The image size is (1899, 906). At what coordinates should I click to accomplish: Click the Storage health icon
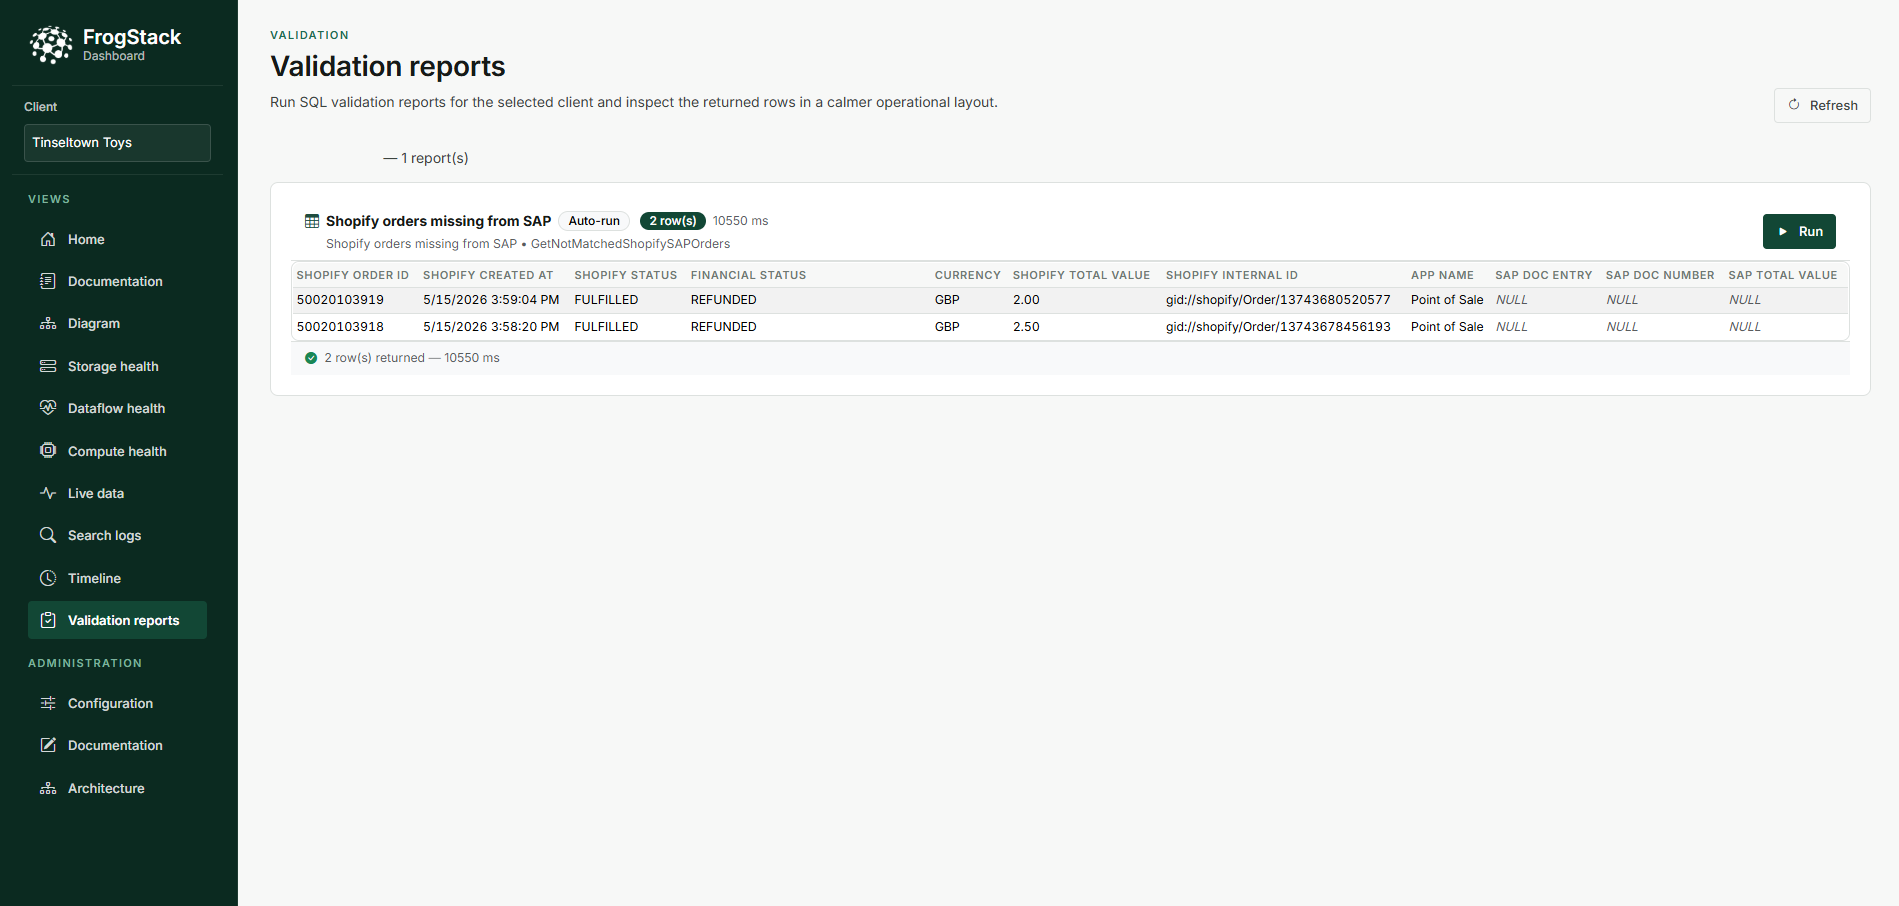48,366
